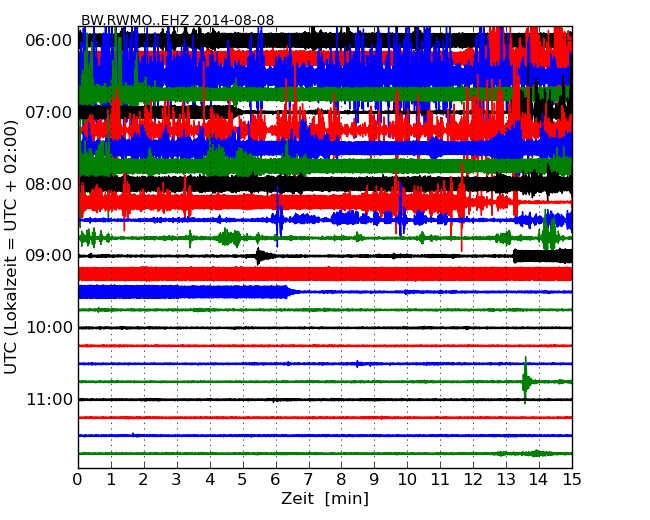Click the x-axis tick label 2
The width and height of the screenshot is (650, 520).
[144, 480]
